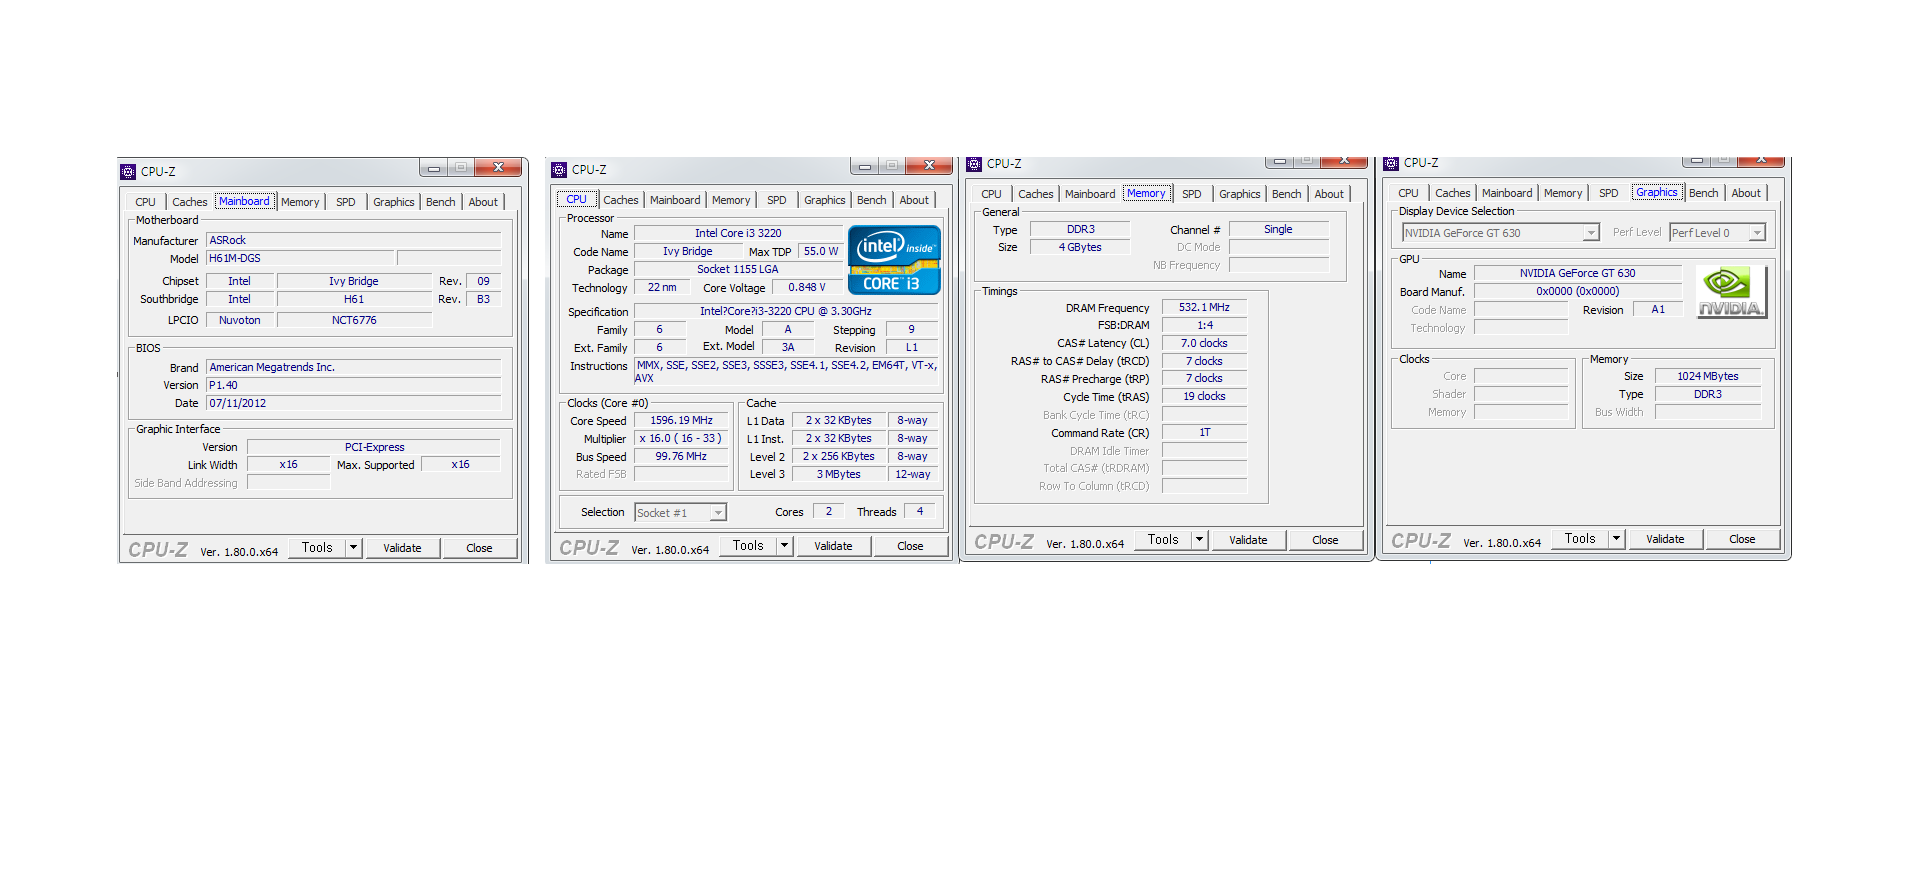Open About tab in CPU window
Viewport: 1914px width, 895px height.
914,200
